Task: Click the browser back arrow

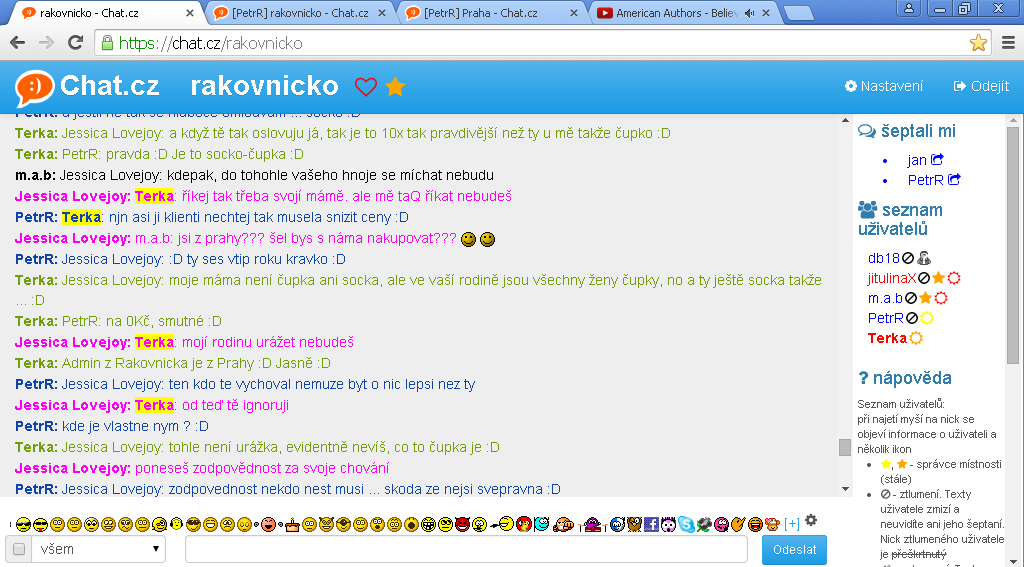Action: pyautogui.click(x=18, y=43)
